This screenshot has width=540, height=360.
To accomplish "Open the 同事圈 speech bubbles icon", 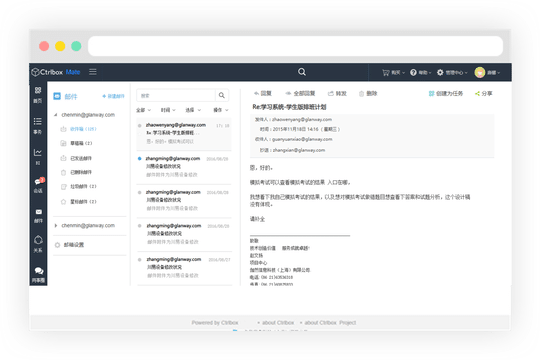I will click(39, 271).
